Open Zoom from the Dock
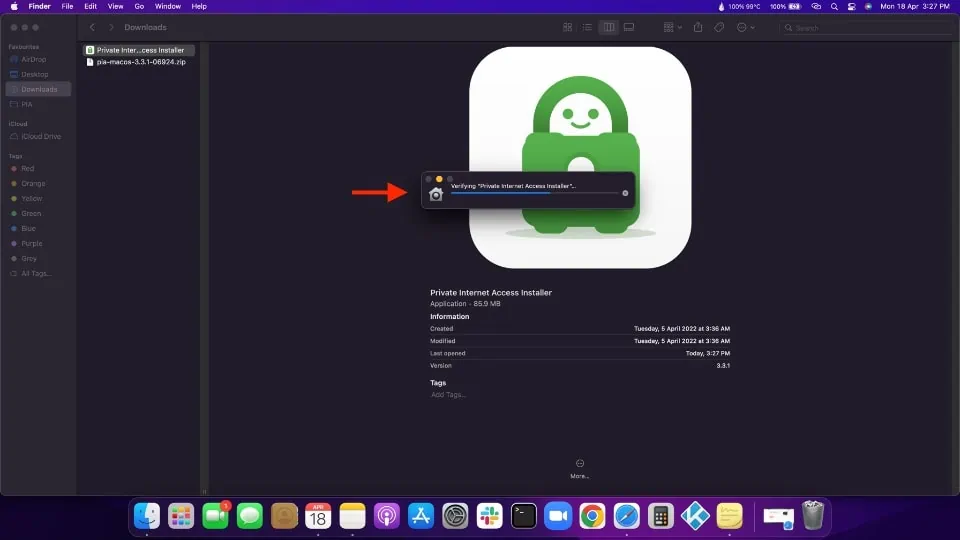 pyautogui.click(x=558, y=516)
